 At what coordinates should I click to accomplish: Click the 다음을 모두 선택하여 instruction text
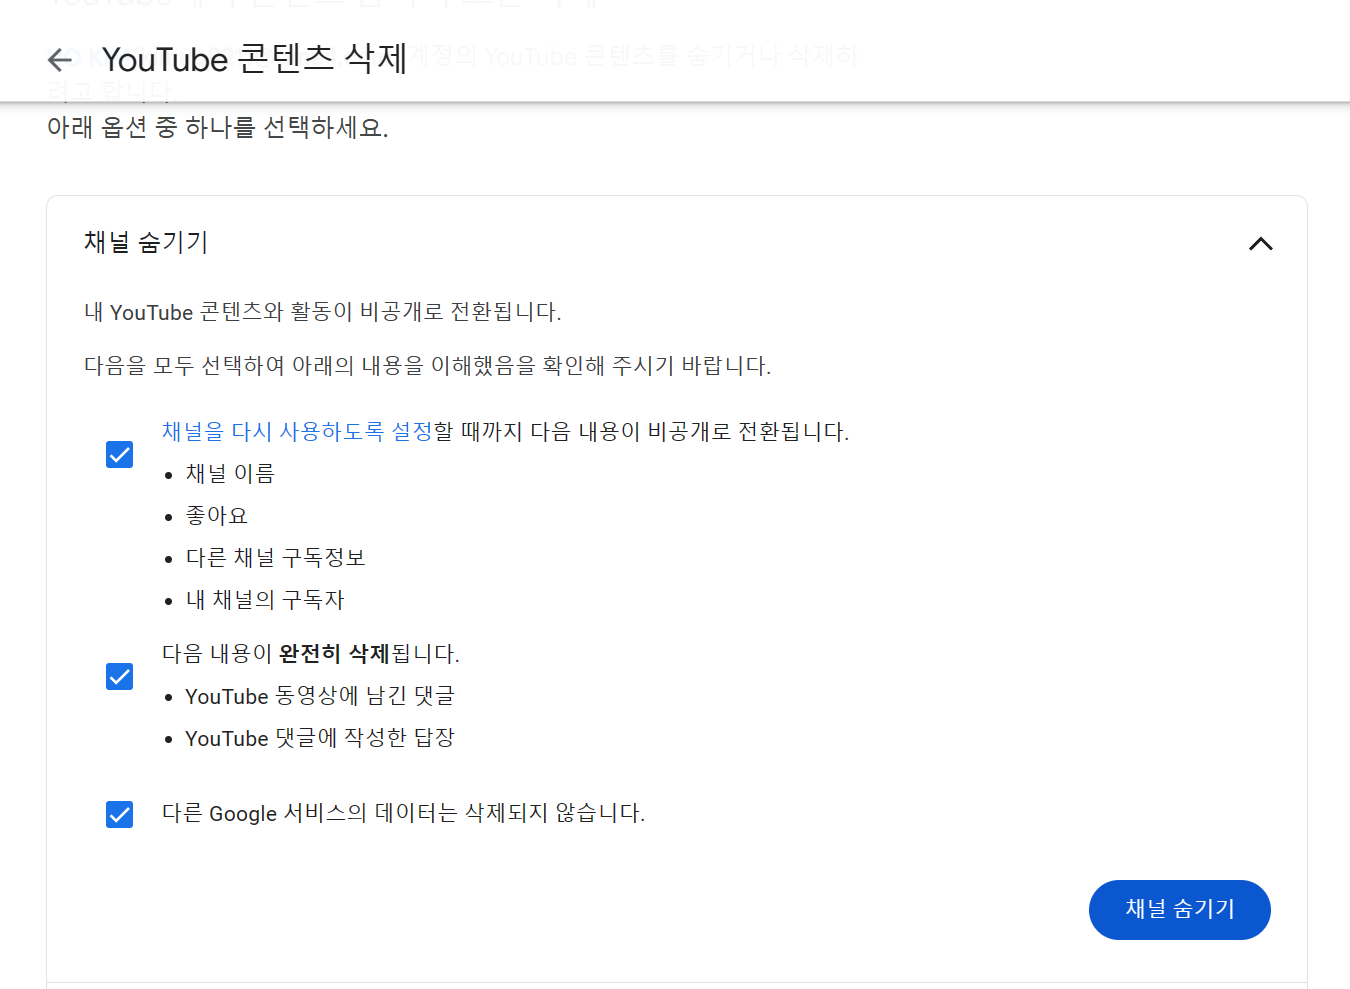(x=427, y=366)
